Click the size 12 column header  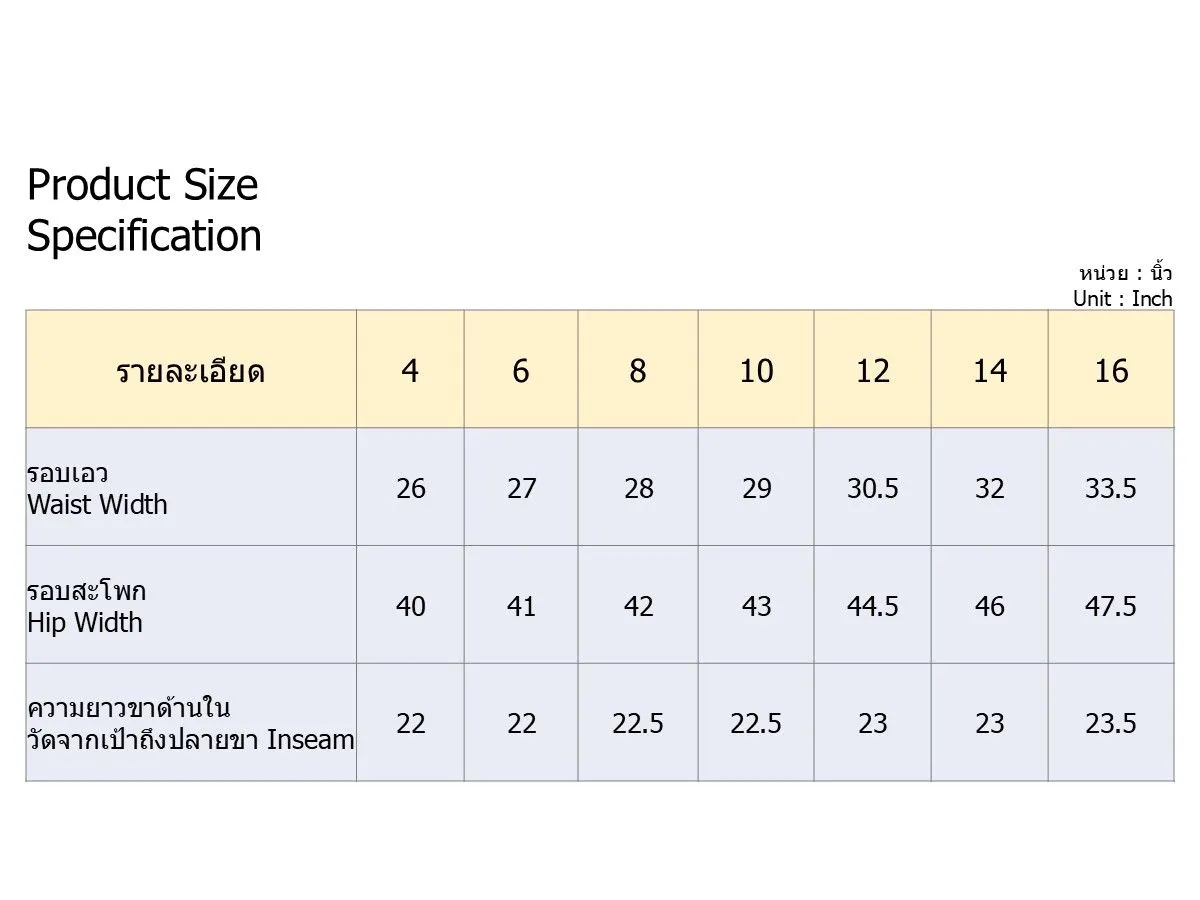pos(873,371)
